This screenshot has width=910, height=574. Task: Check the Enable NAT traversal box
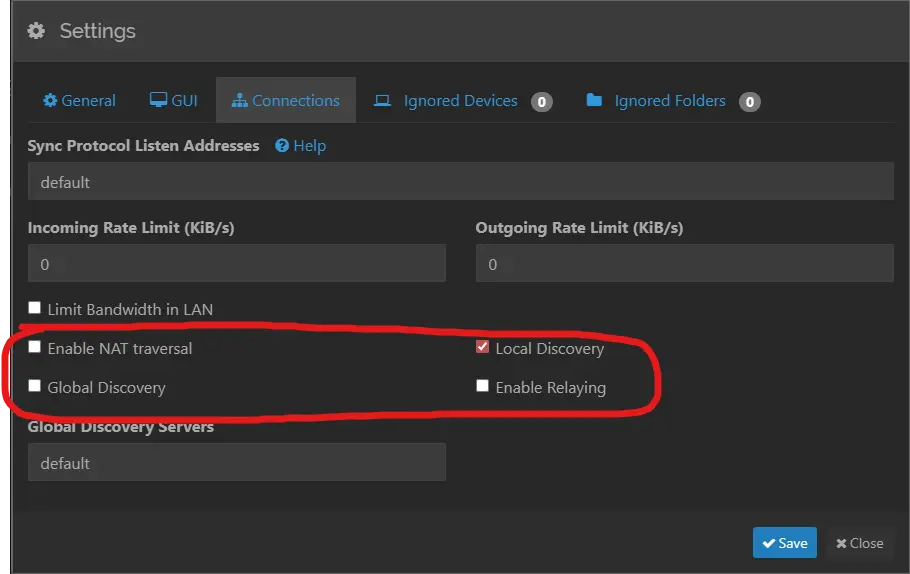[35, 347]
